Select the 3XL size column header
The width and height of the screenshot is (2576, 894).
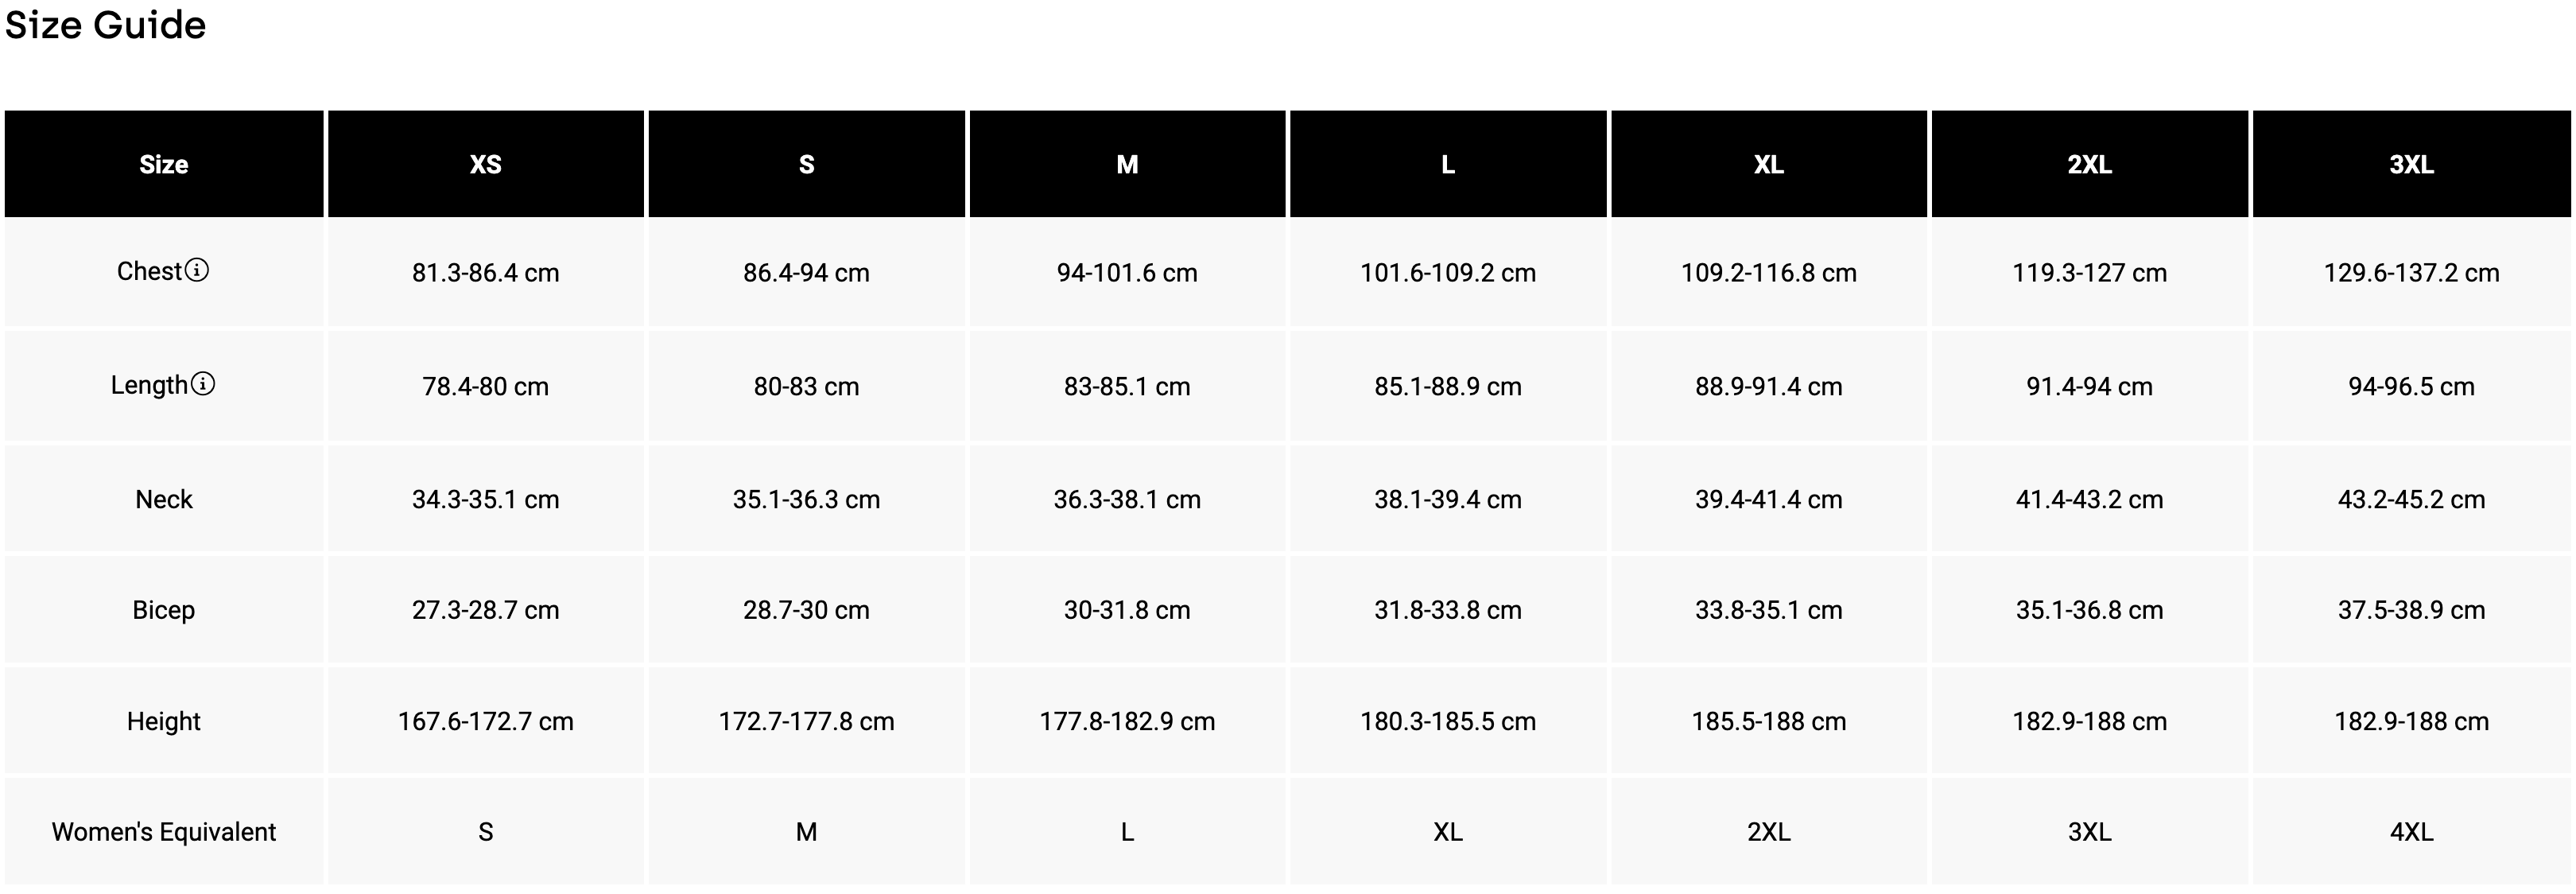2411,164
